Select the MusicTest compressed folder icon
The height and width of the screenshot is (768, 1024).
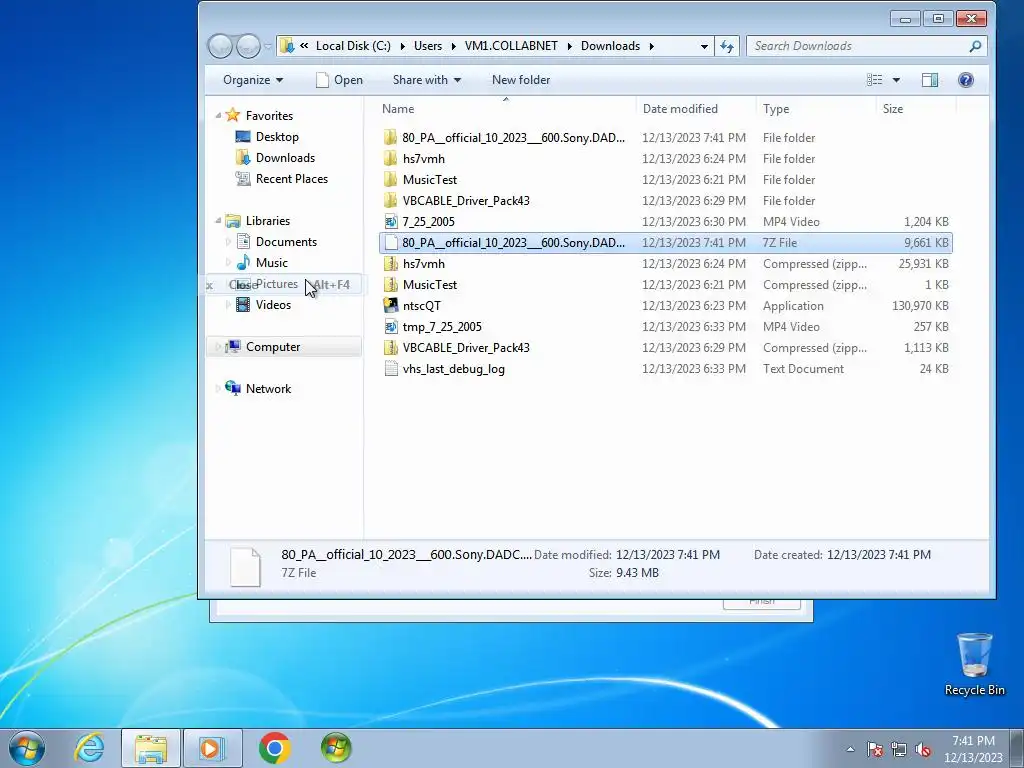click(x=391, y=285)
